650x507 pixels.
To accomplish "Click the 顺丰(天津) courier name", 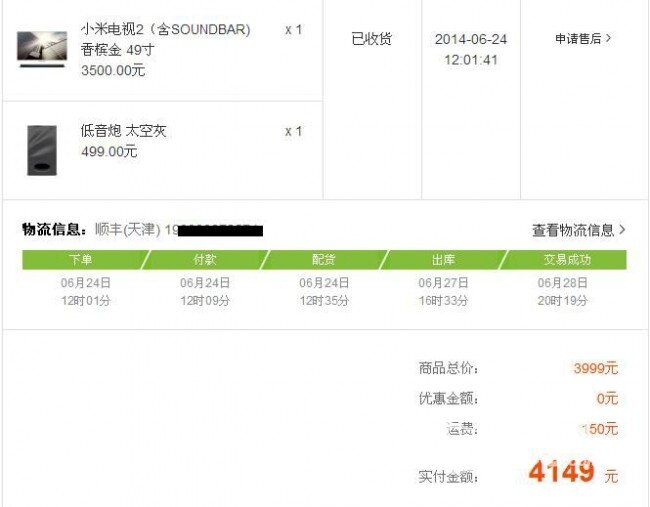I will point(128,229).
